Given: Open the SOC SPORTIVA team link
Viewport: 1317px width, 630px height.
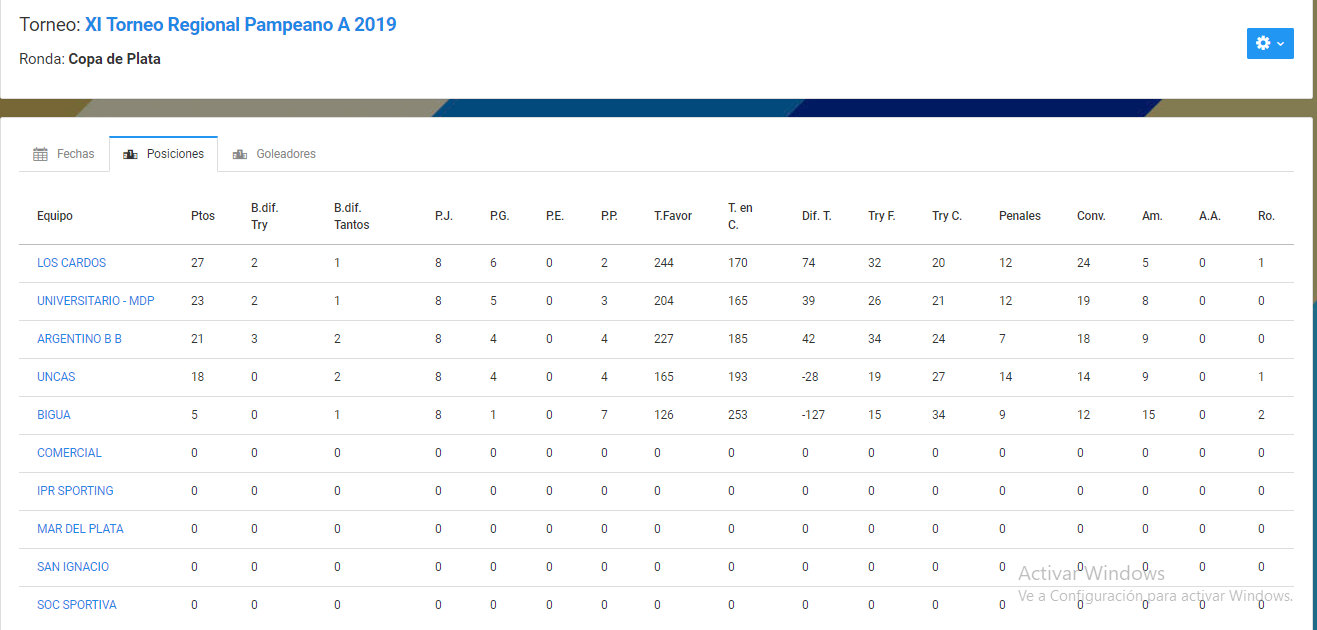Looking at the screenshot, I should click(77, 605).
